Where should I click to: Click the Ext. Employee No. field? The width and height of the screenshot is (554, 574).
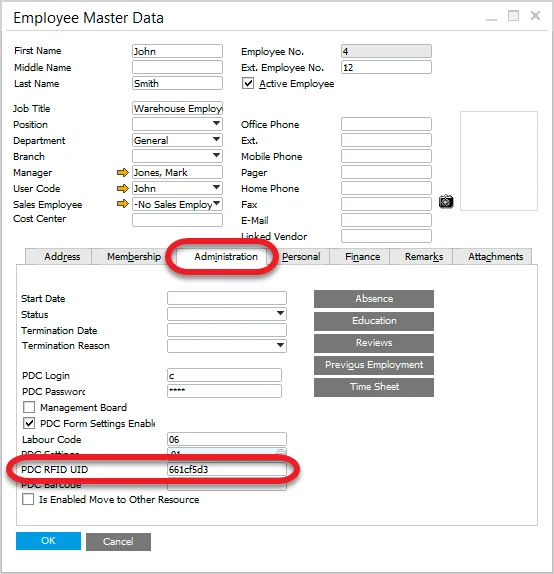386,67
